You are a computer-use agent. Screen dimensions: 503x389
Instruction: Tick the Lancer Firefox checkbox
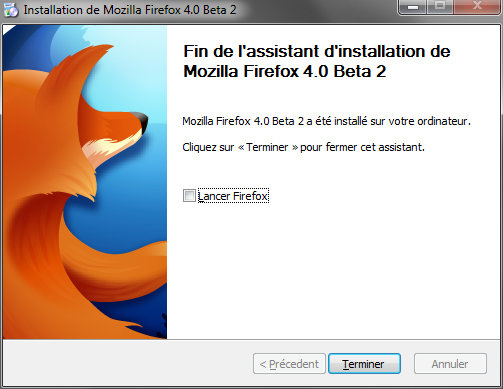[x=189, y=196]
